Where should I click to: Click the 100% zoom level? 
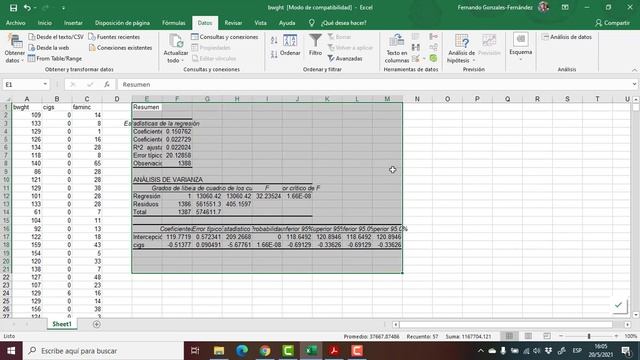tap(631, 336)
